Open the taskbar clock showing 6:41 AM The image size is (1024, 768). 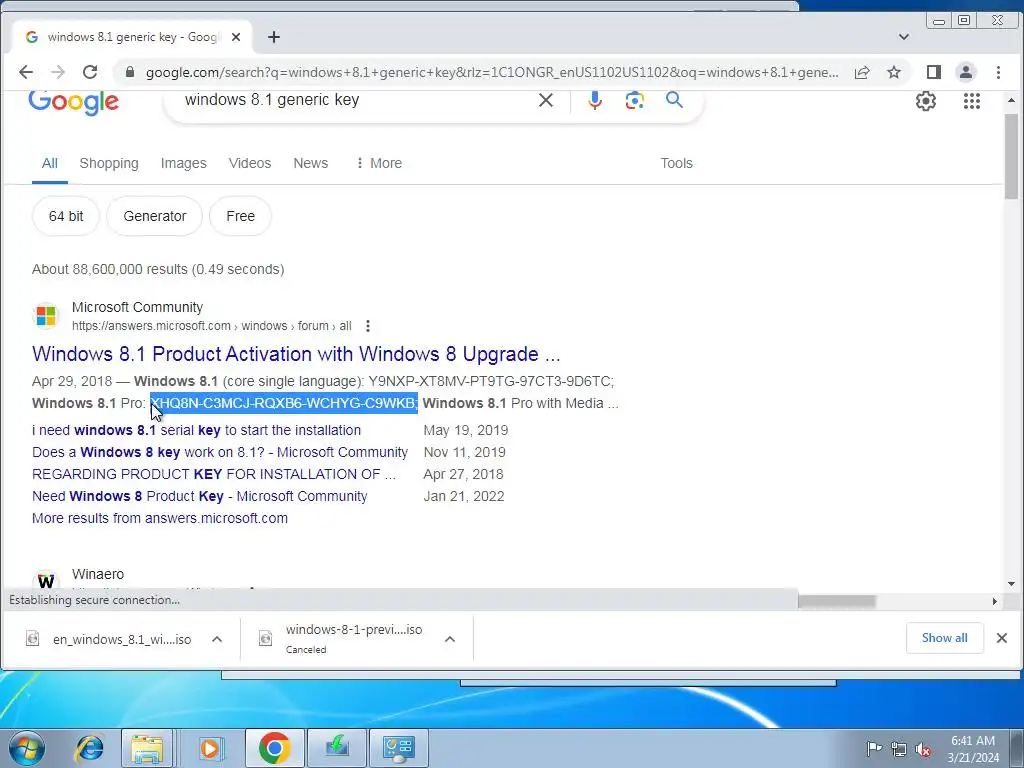pos(973,749)
